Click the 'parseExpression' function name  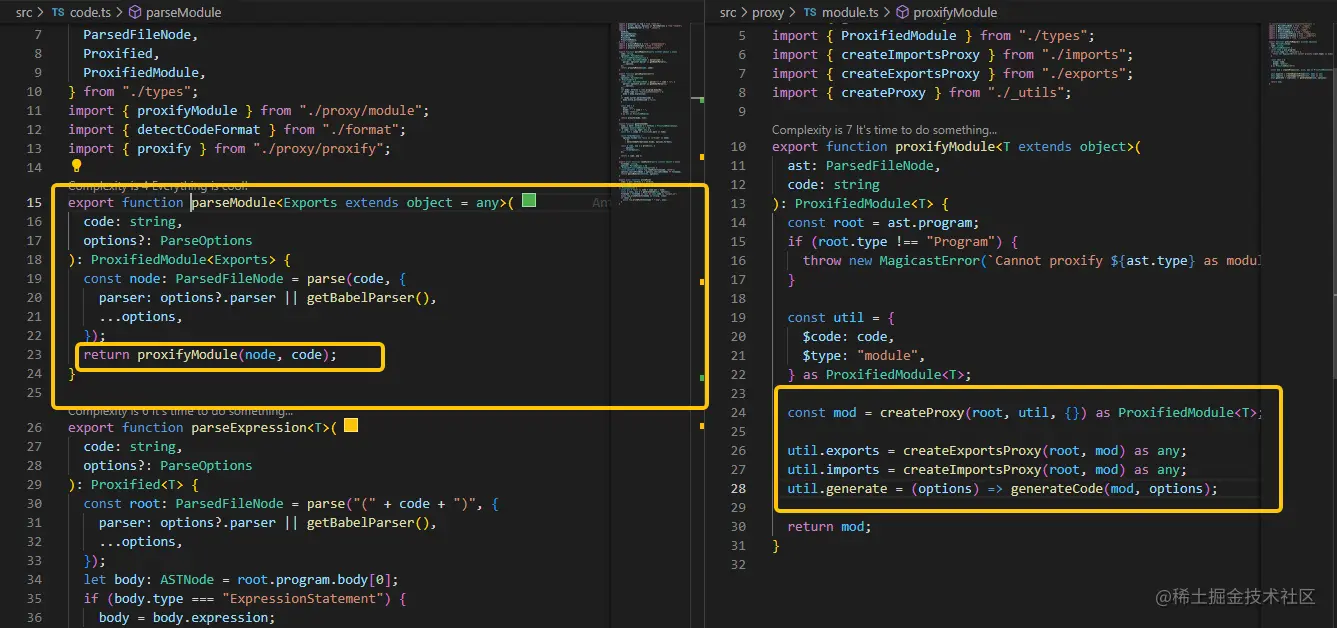coord(248,427)
